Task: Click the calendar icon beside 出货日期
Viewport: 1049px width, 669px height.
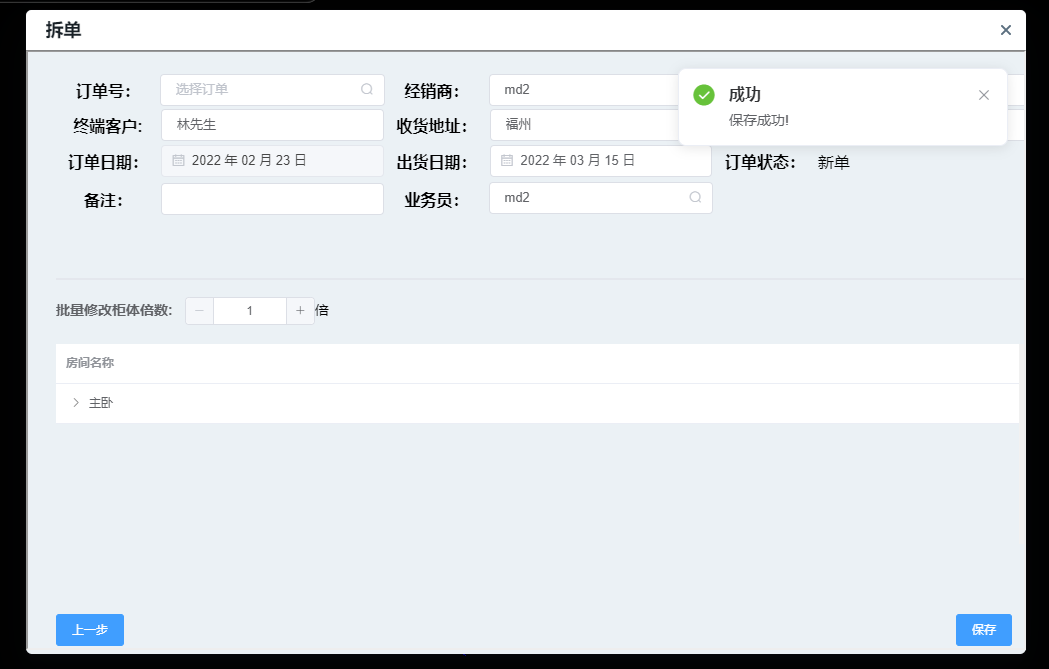Action: 507,160
